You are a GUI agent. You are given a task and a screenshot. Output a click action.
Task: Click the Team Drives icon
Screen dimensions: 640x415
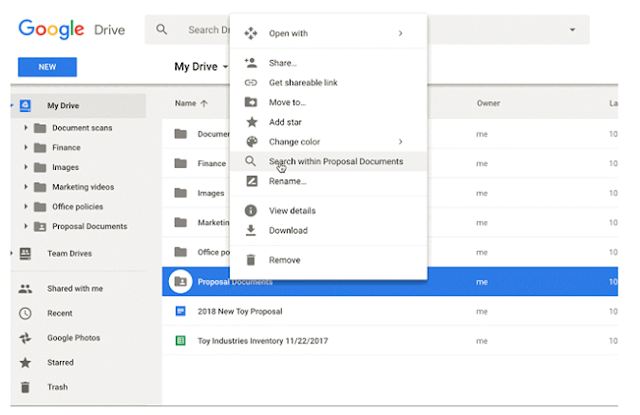(25, 253)
